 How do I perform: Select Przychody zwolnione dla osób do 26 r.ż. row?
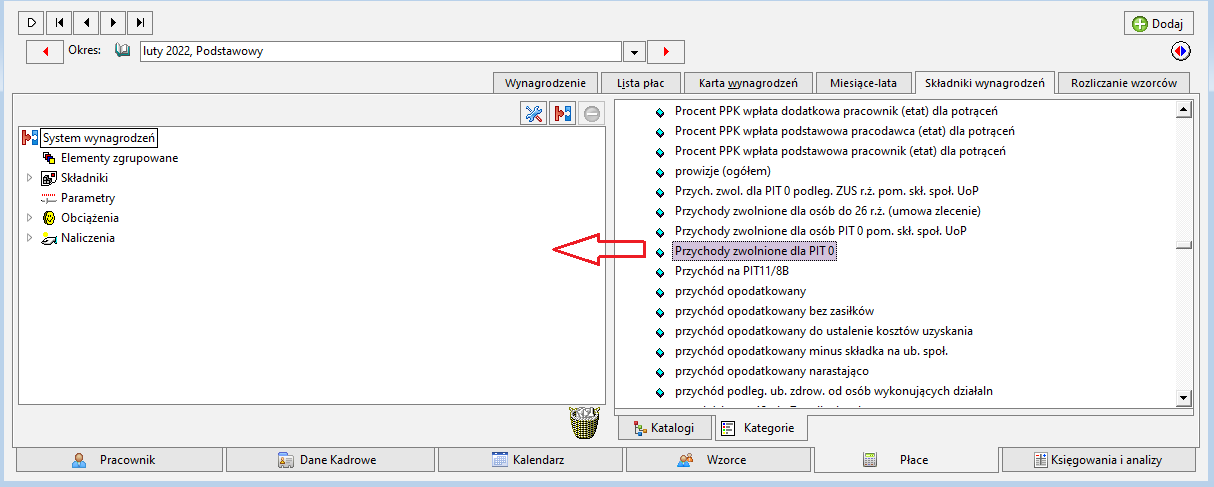coord(827,211)
